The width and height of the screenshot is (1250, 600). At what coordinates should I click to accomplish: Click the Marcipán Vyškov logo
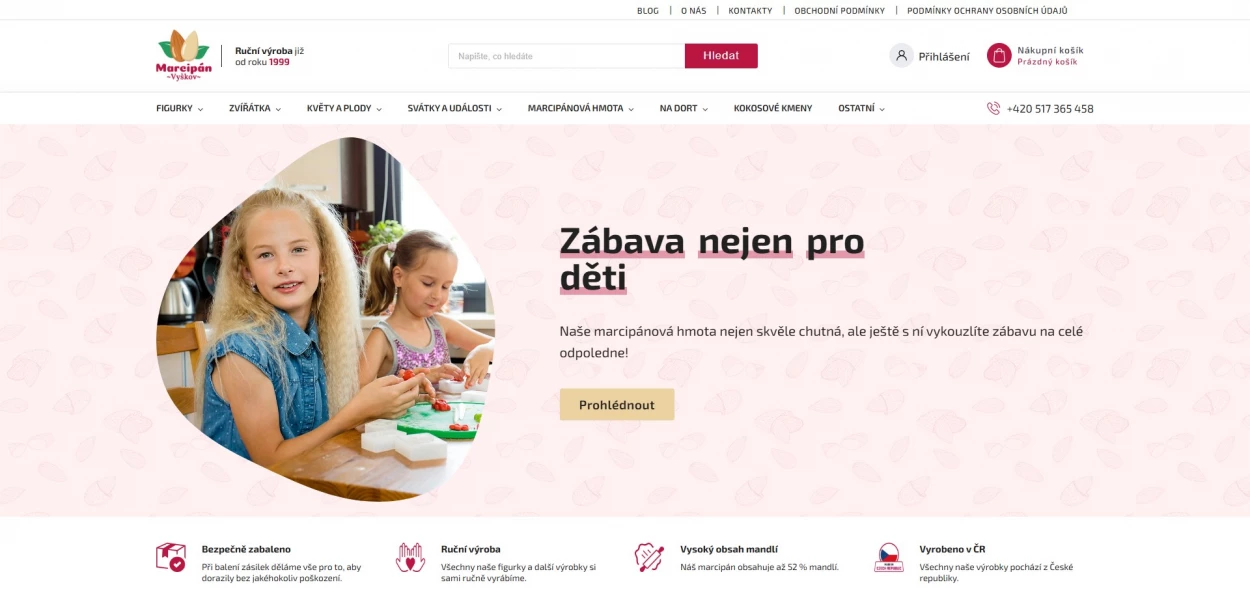[184, 55]
